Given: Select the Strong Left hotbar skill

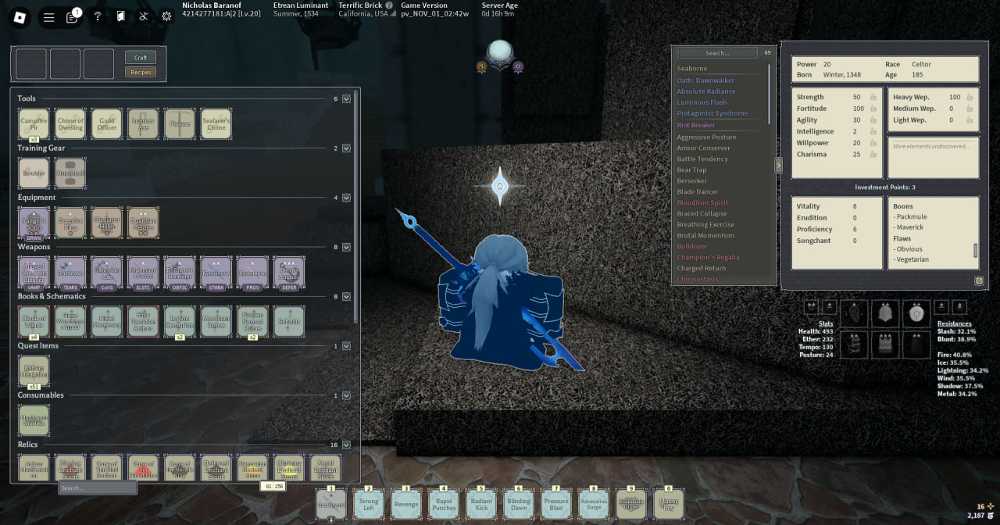Looking at the screenshot, I should pyautogui.click(x=369, y=504).
